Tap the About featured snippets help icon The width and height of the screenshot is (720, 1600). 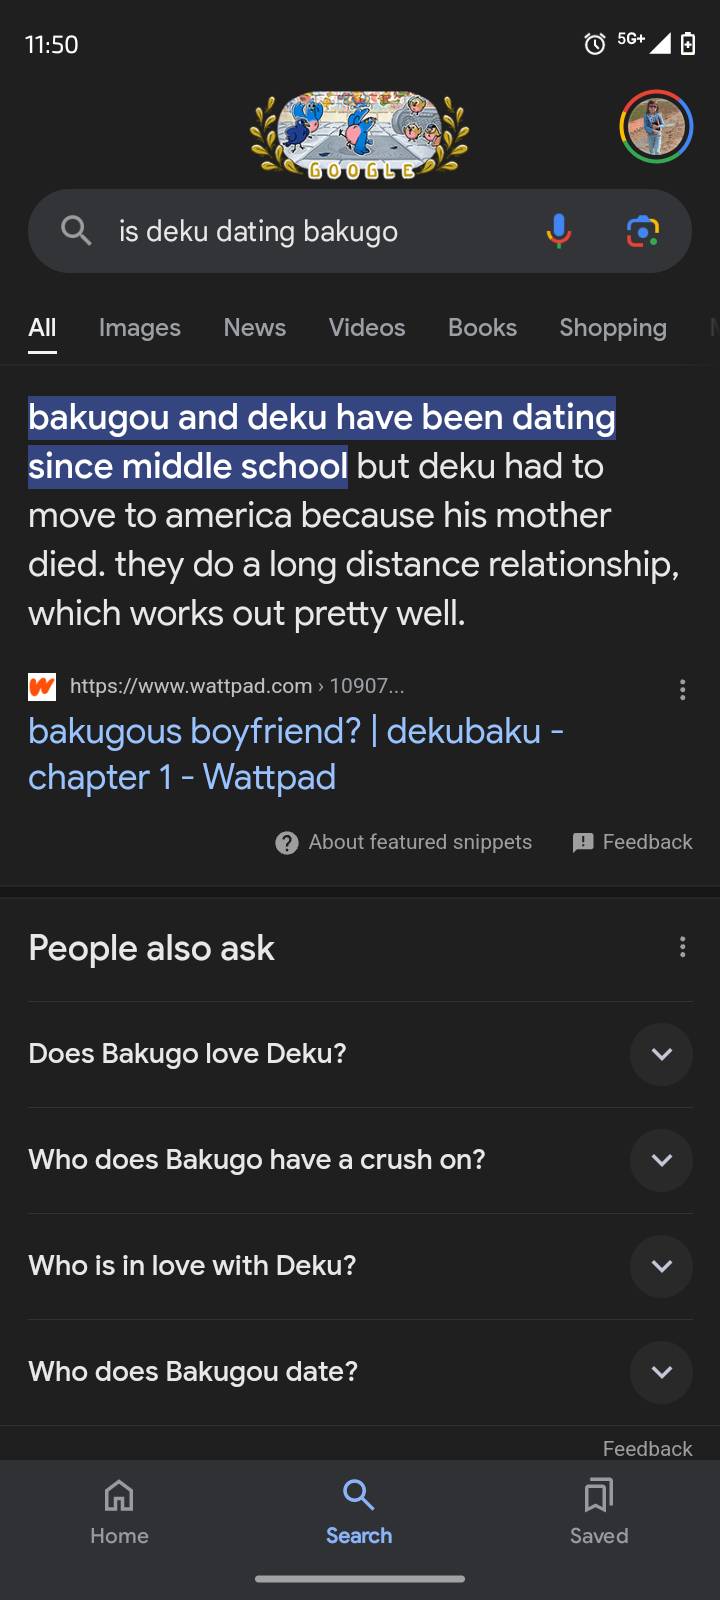coord(287,843)
